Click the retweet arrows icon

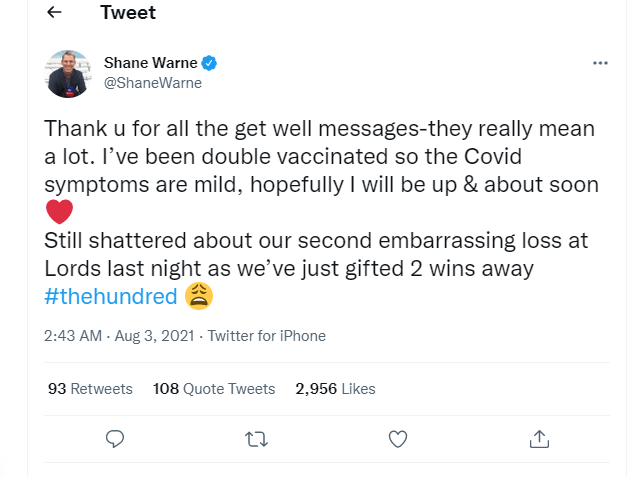[257, 438]
